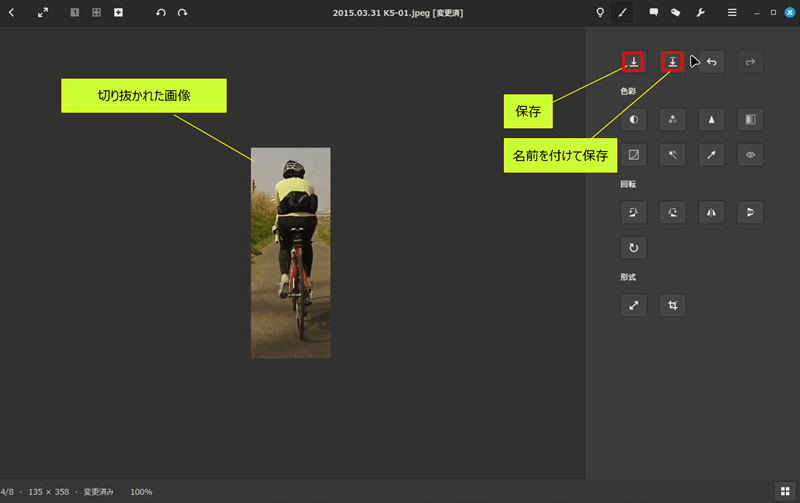800x503 pixels.
Task: Click the 変更済み status text
Action: click(x=98, y=492)
